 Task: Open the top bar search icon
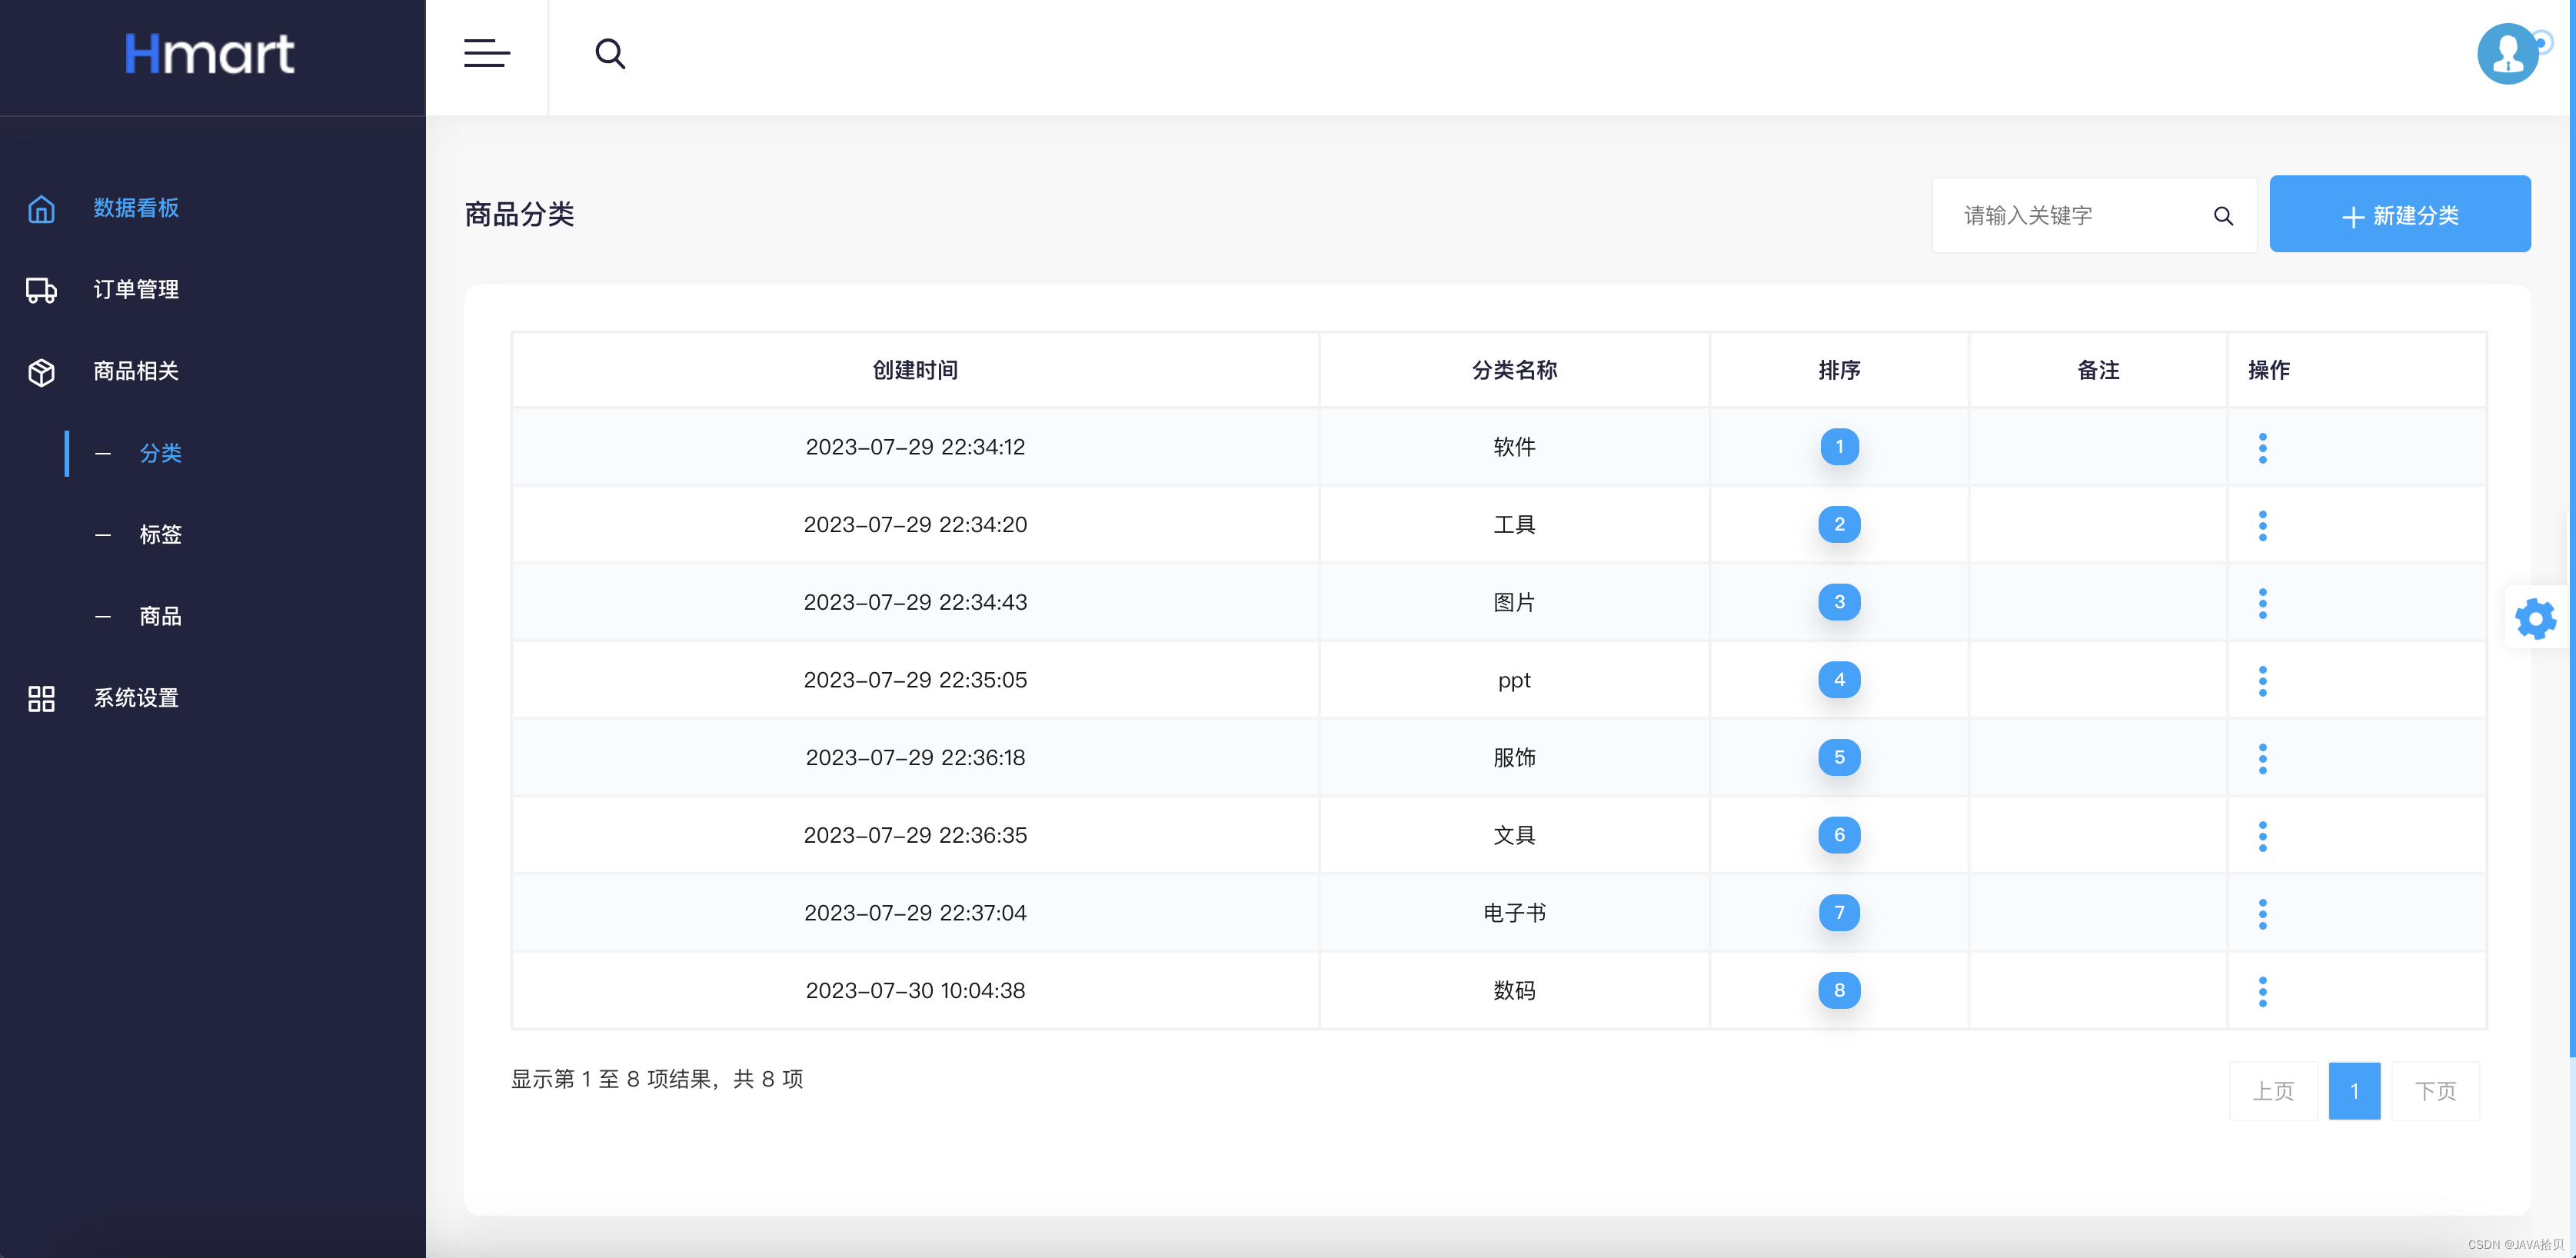[610, 54]
